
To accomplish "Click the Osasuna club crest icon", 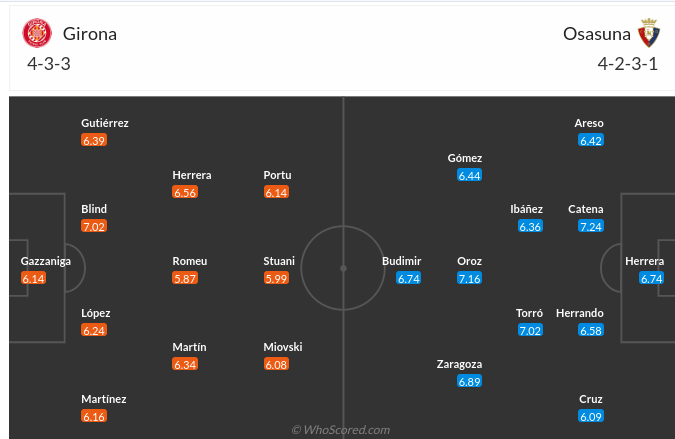I will tap(649, 33).
